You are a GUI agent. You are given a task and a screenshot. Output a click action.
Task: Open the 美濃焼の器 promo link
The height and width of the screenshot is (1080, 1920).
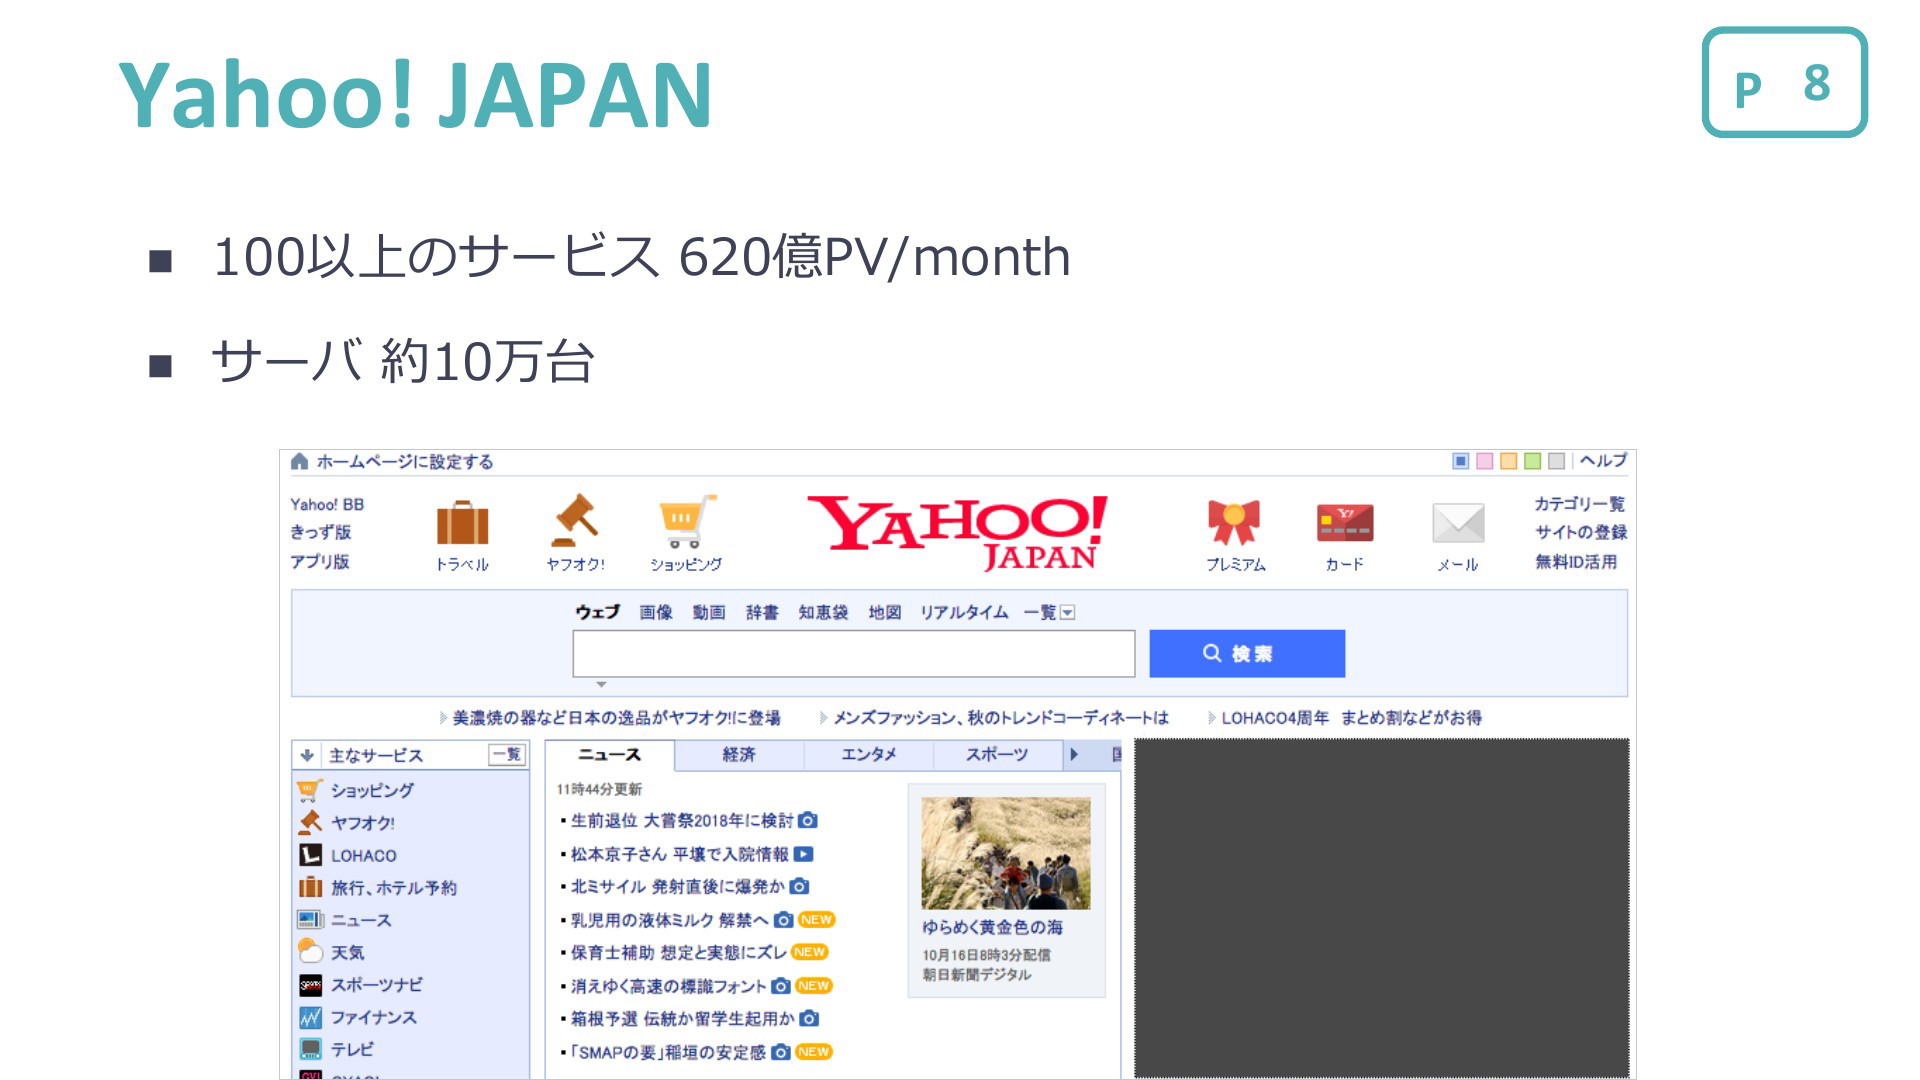(x=616, y=717)
